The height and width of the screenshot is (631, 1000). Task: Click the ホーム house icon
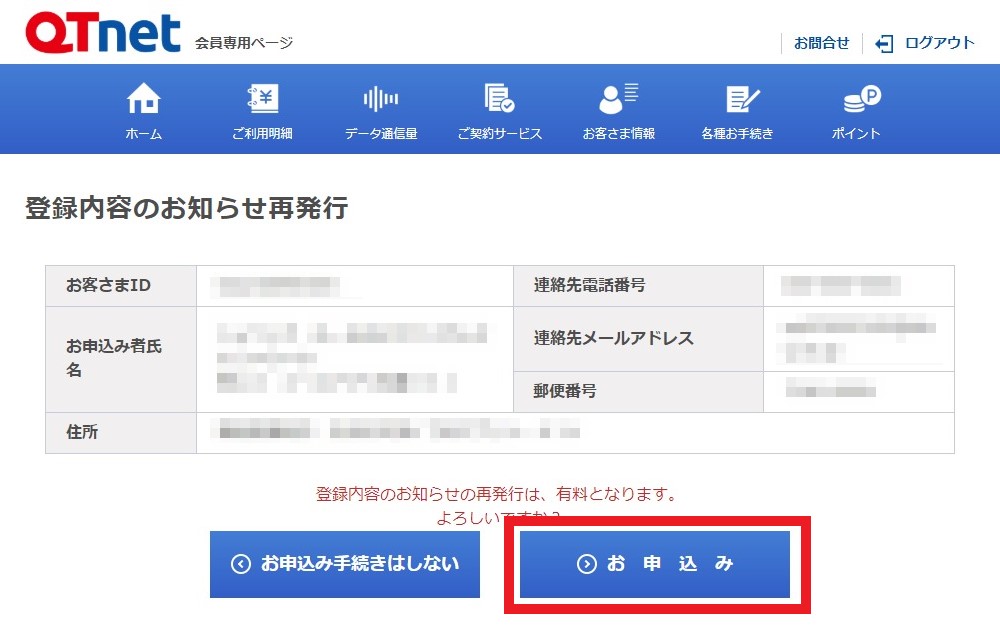143,98
